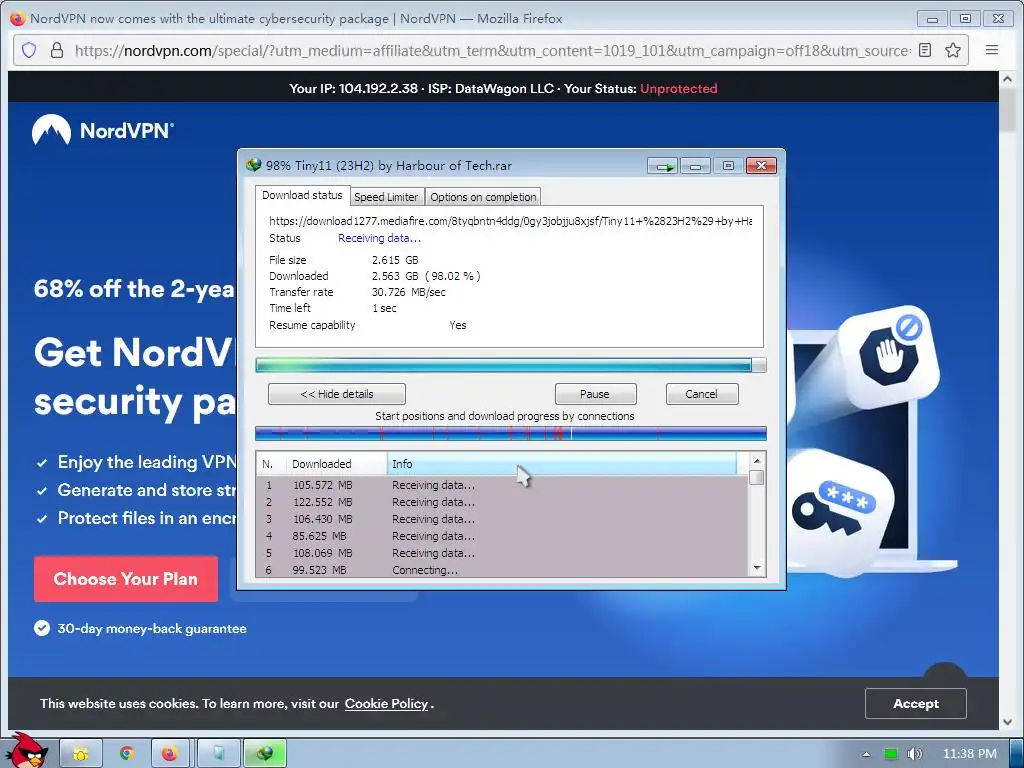1024x768 pixels.
Task: Click the connections progress segment bar
Action: pos(511,433)
